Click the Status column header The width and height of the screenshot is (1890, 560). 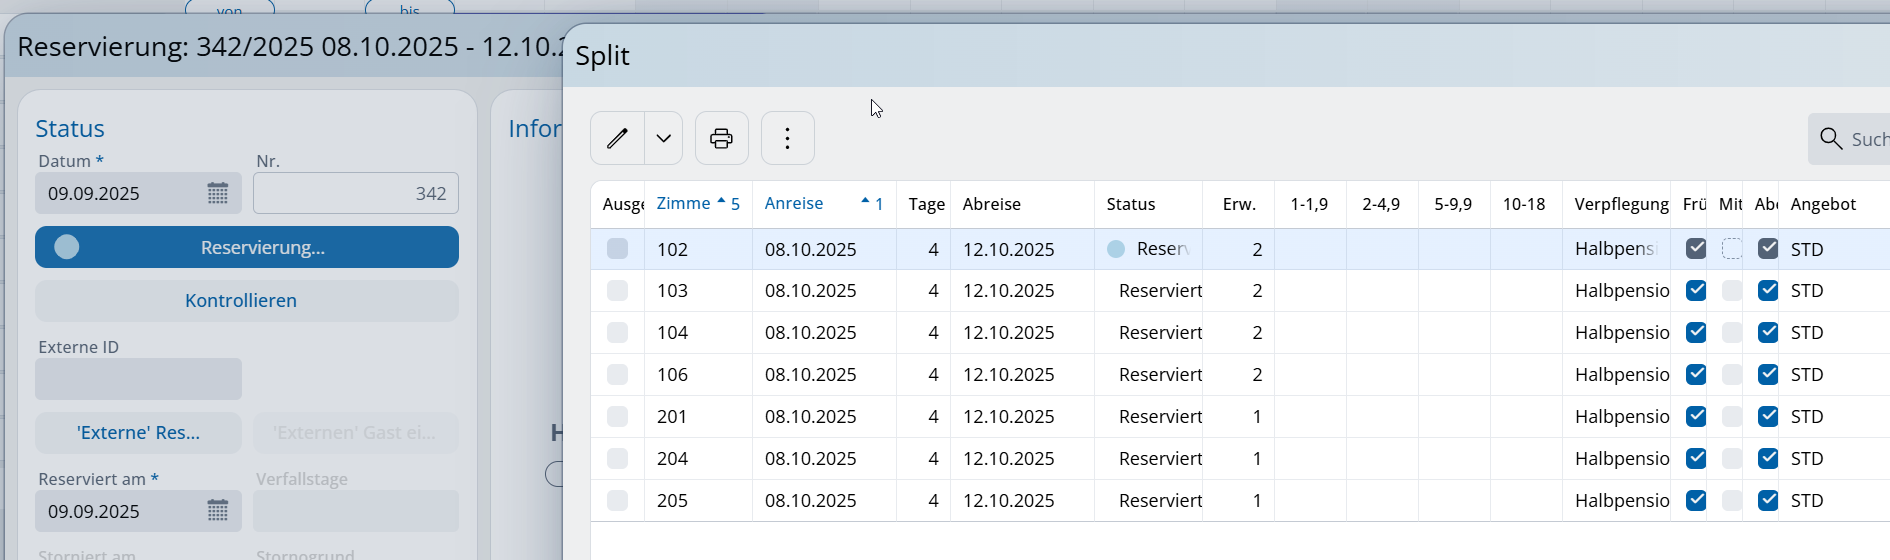(x=1130, y=204)
